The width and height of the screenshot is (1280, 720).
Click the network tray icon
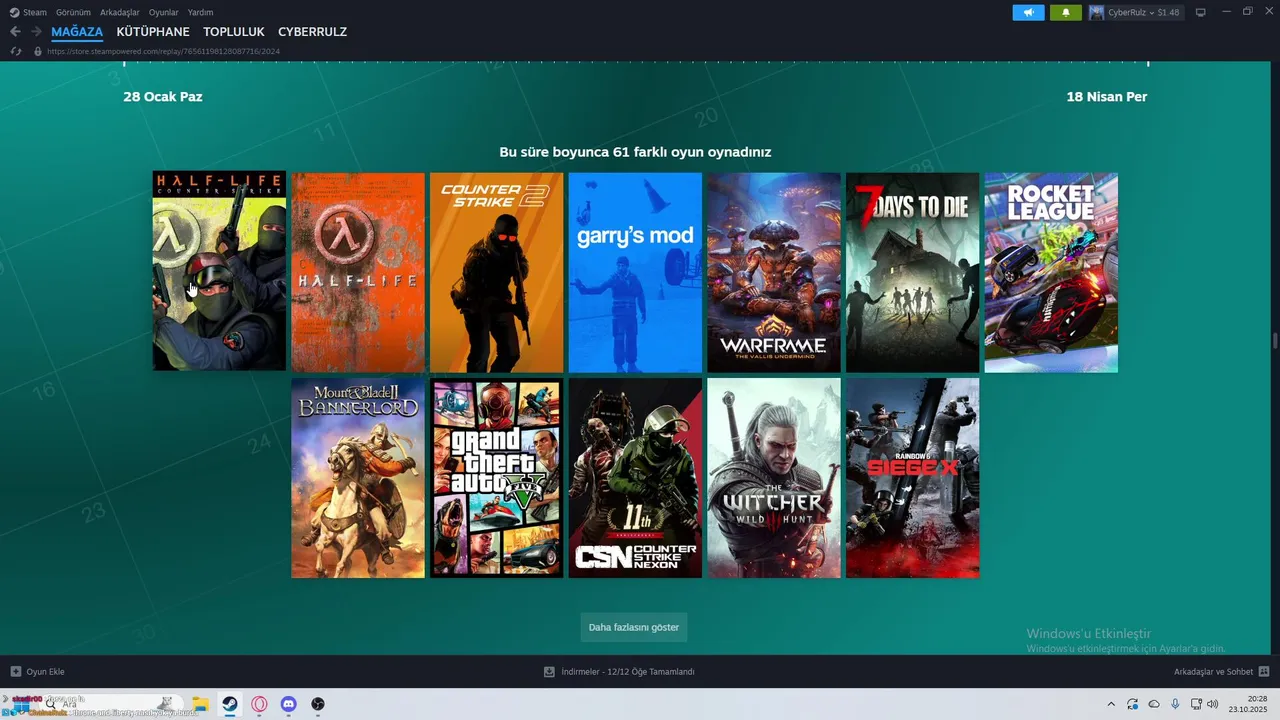click(1196, 704)
